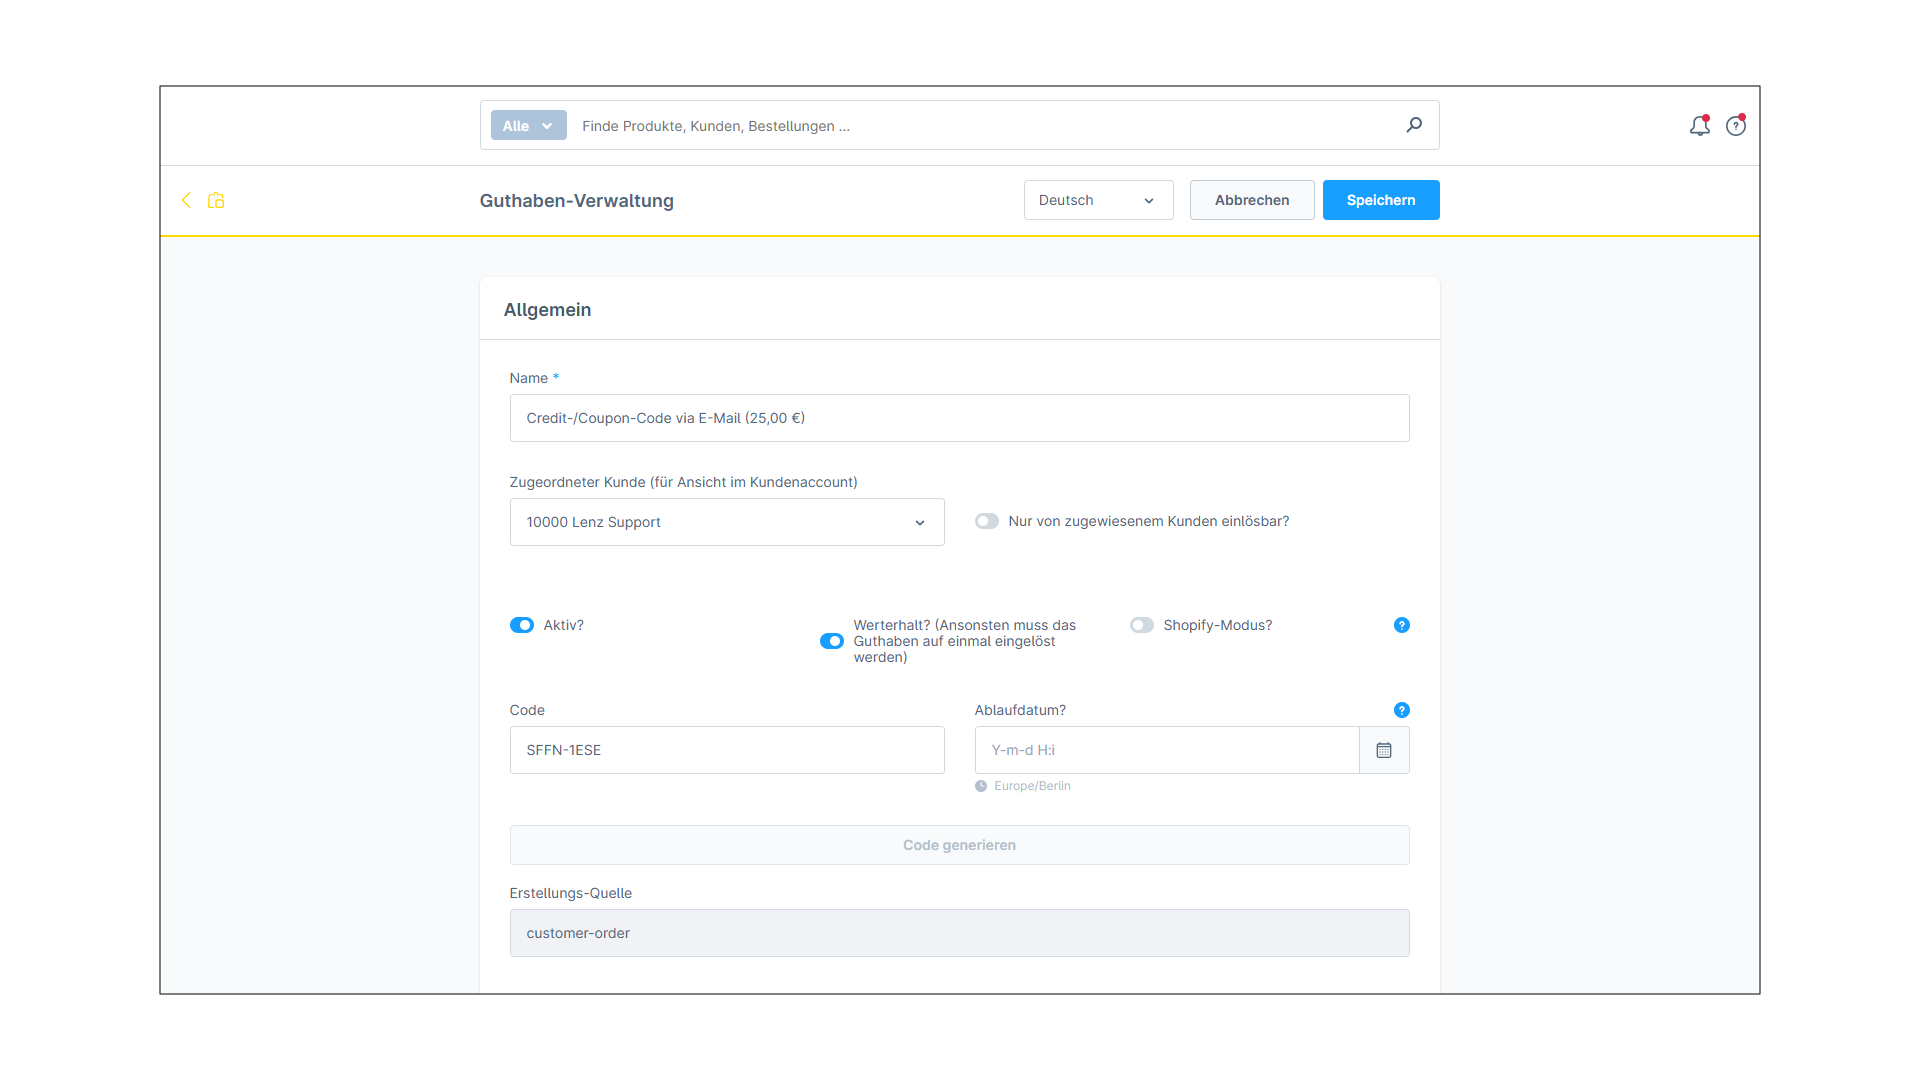Screen dimensions: 1920x1080
Task: Click the Code field containing SFFN-1ESE
Action: pyautogui.click(x=727, y=750)
